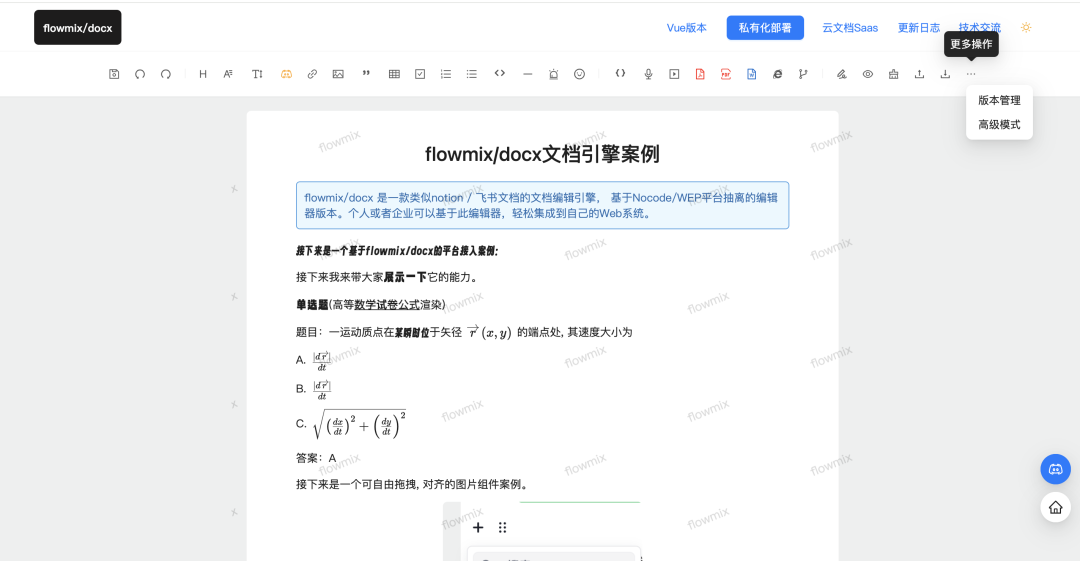This screenshot has width=1080, height=561.
Task: Click the blue highlighted intro paragraph
Action: point(542,205)
